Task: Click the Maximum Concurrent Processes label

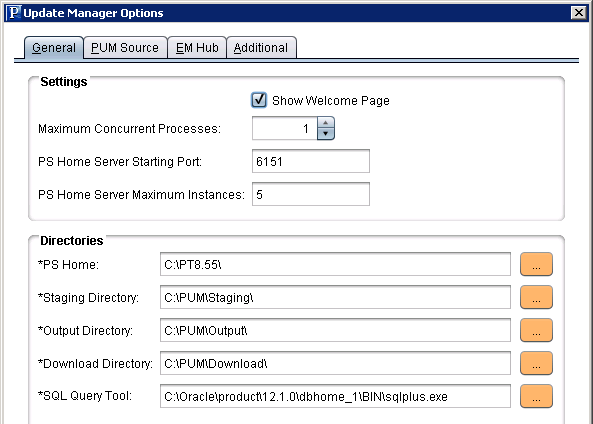Action: (x=129, y=129)
